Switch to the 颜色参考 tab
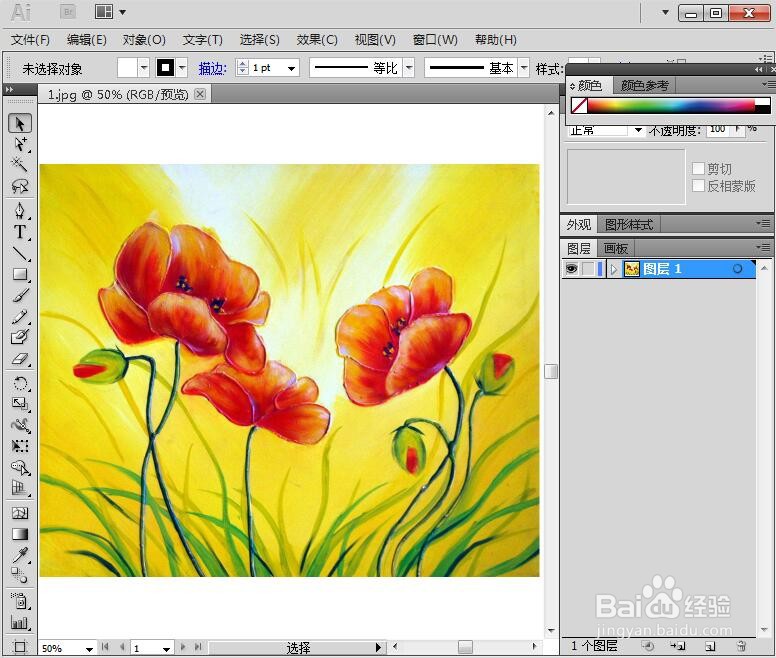 coord(644,86)
